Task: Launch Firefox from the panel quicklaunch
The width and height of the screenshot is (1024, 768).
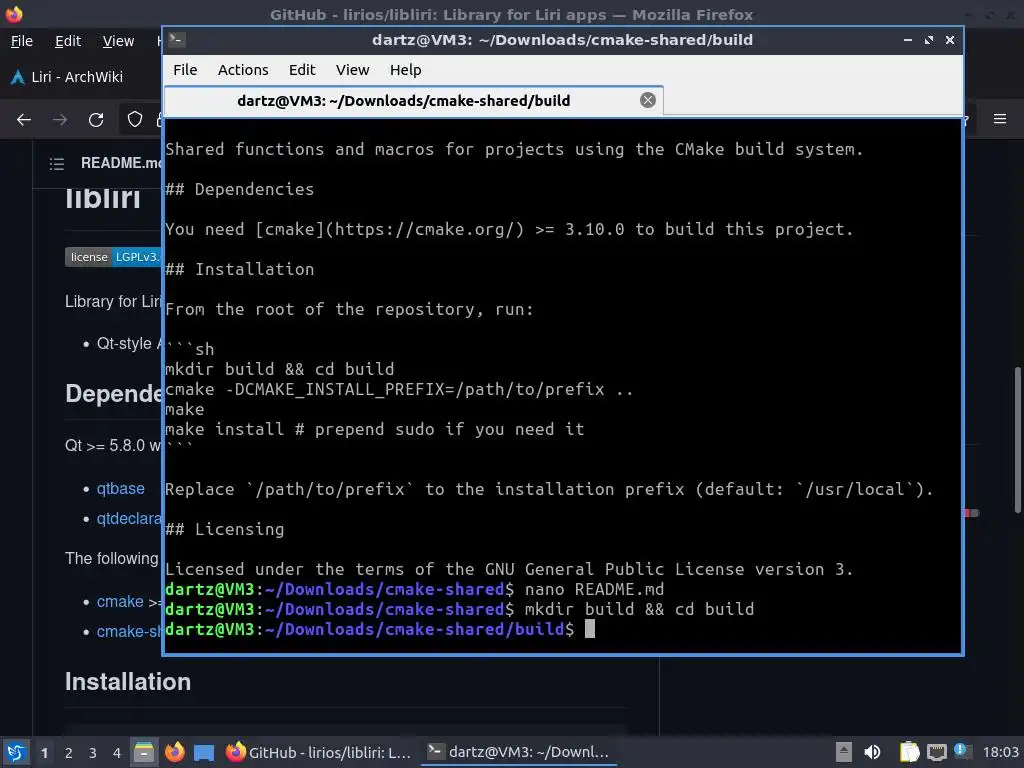Action: [x=174, y=752]
